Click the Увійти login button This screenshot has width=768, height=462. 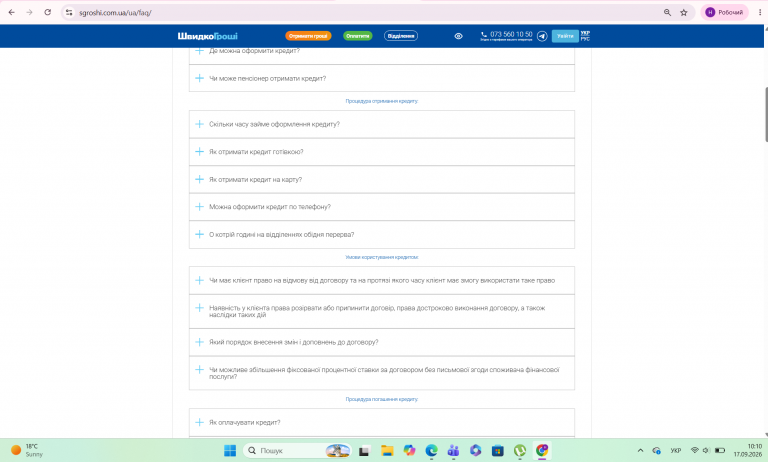click(565, 36)
